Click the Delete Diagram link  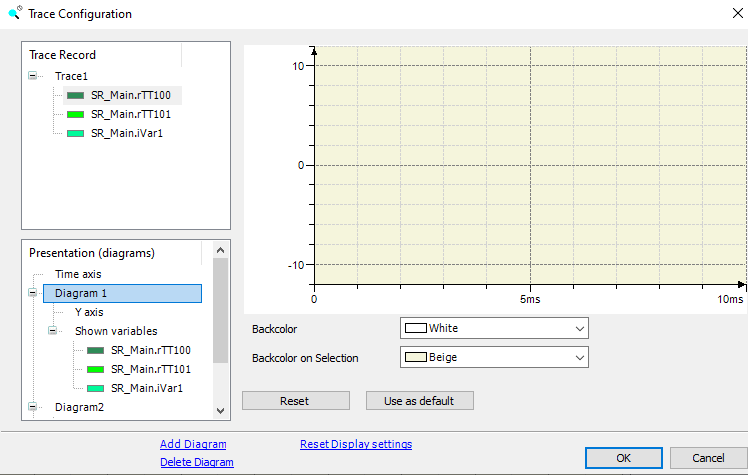pyautogui.click(x=196, y=462)
